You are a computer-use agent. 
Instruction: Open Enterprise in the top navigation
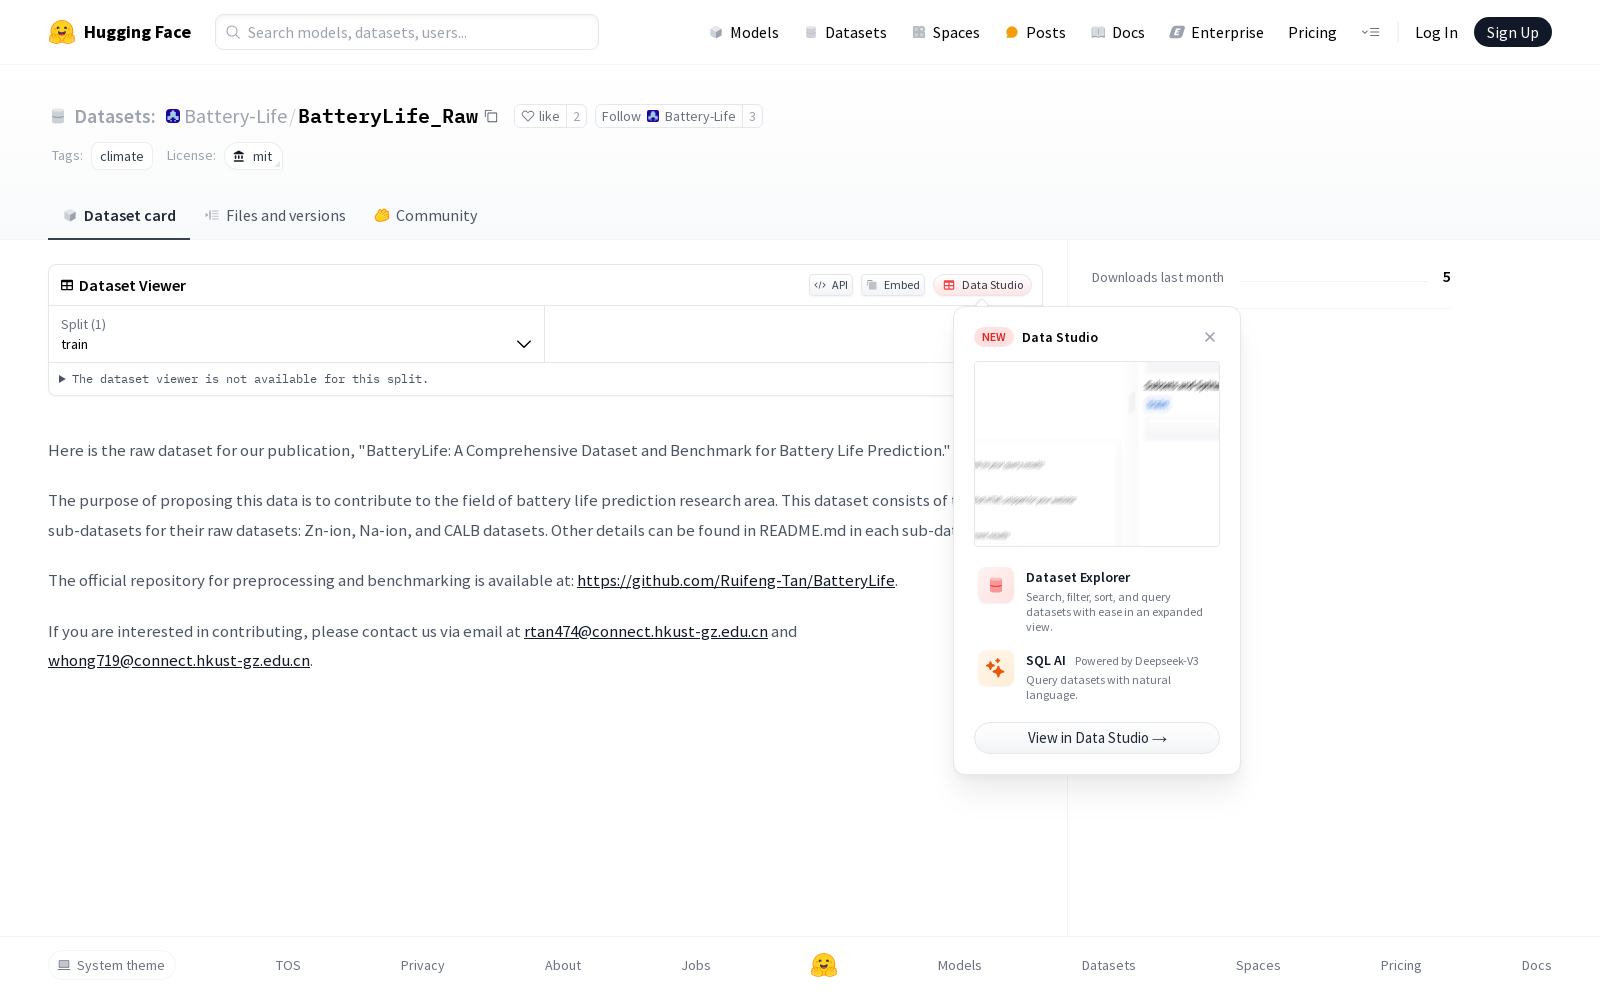click(x=1217, y=33)
